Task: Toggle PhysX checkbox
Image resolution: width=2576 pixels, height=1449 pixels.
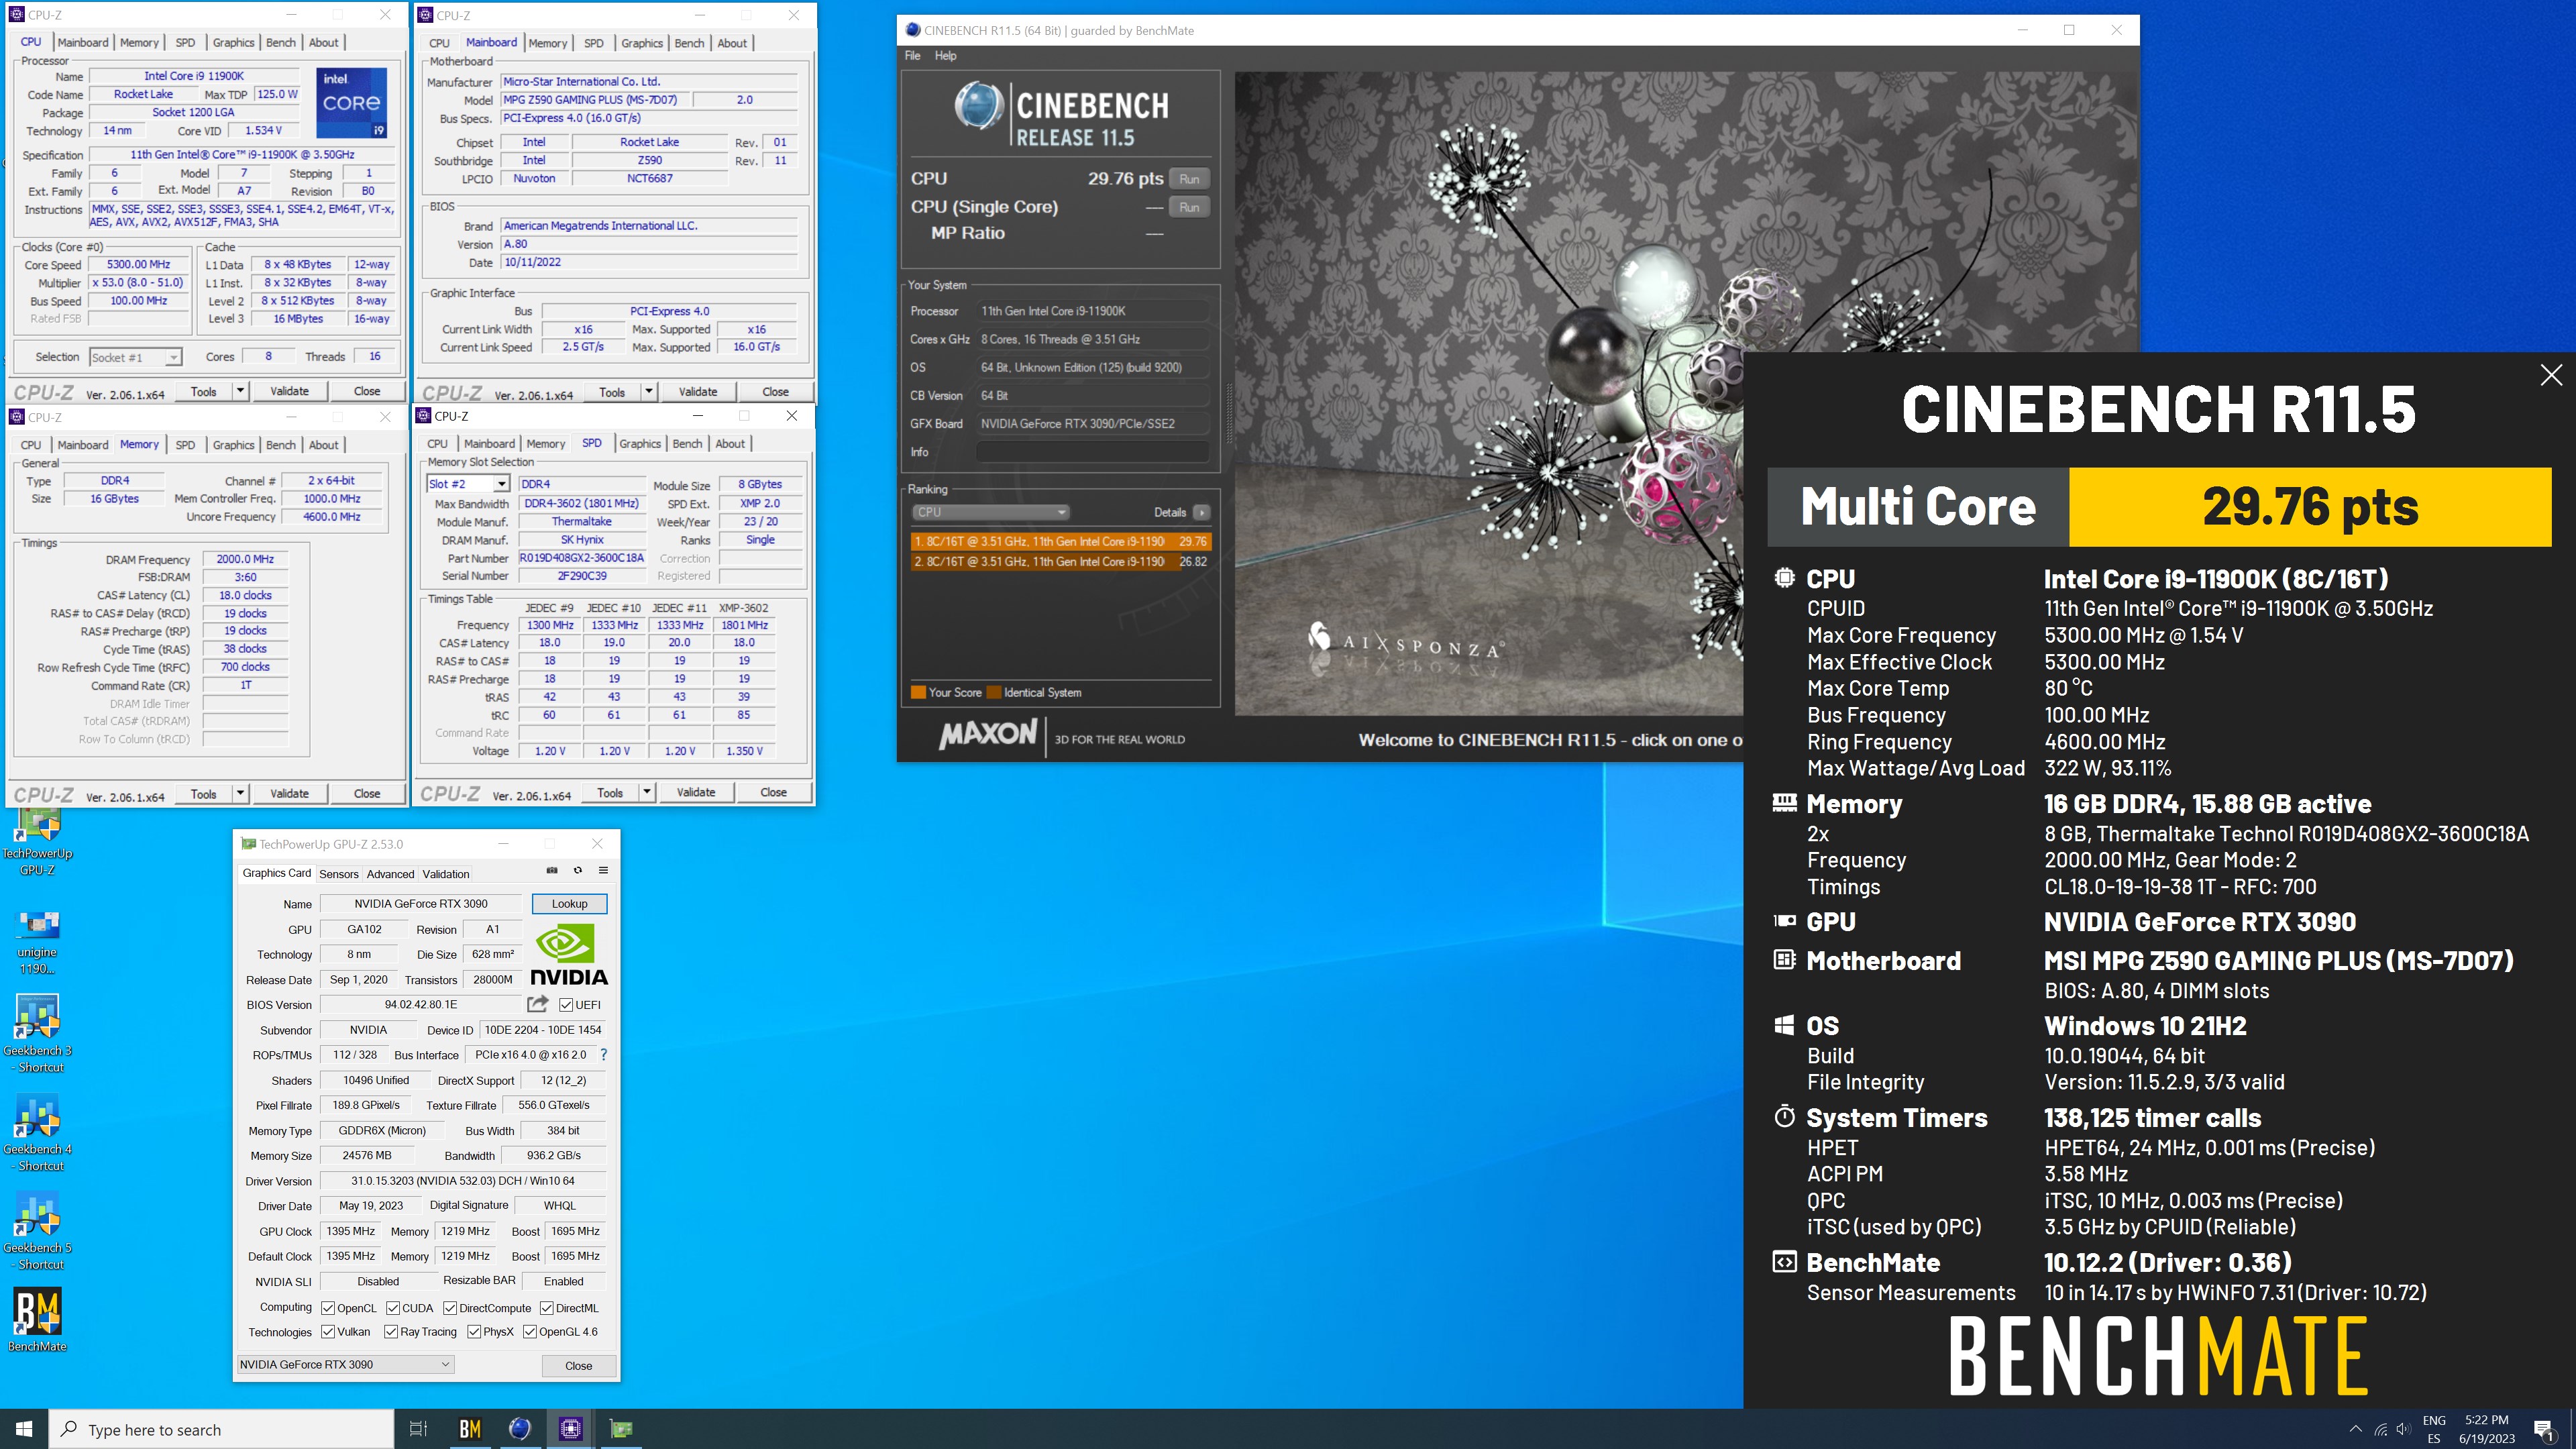Action: click(474, 1332)
